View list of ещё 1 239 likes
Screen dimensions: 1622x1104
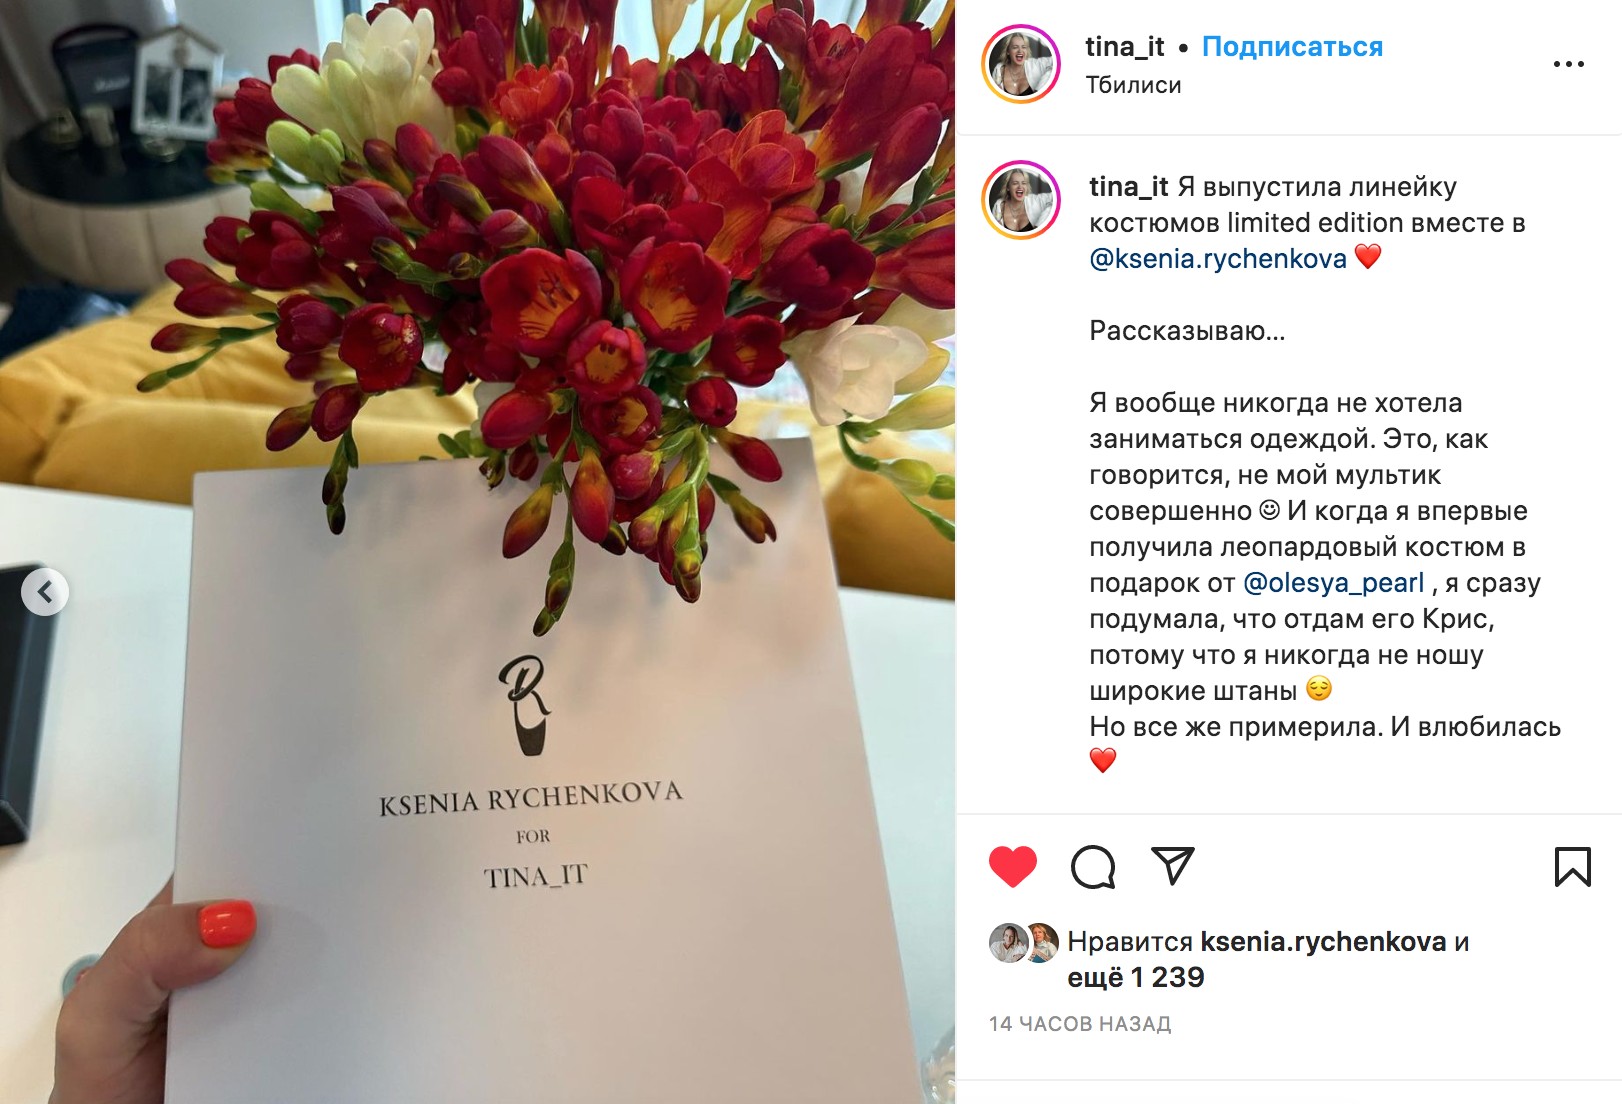(x=1136, y=977)
